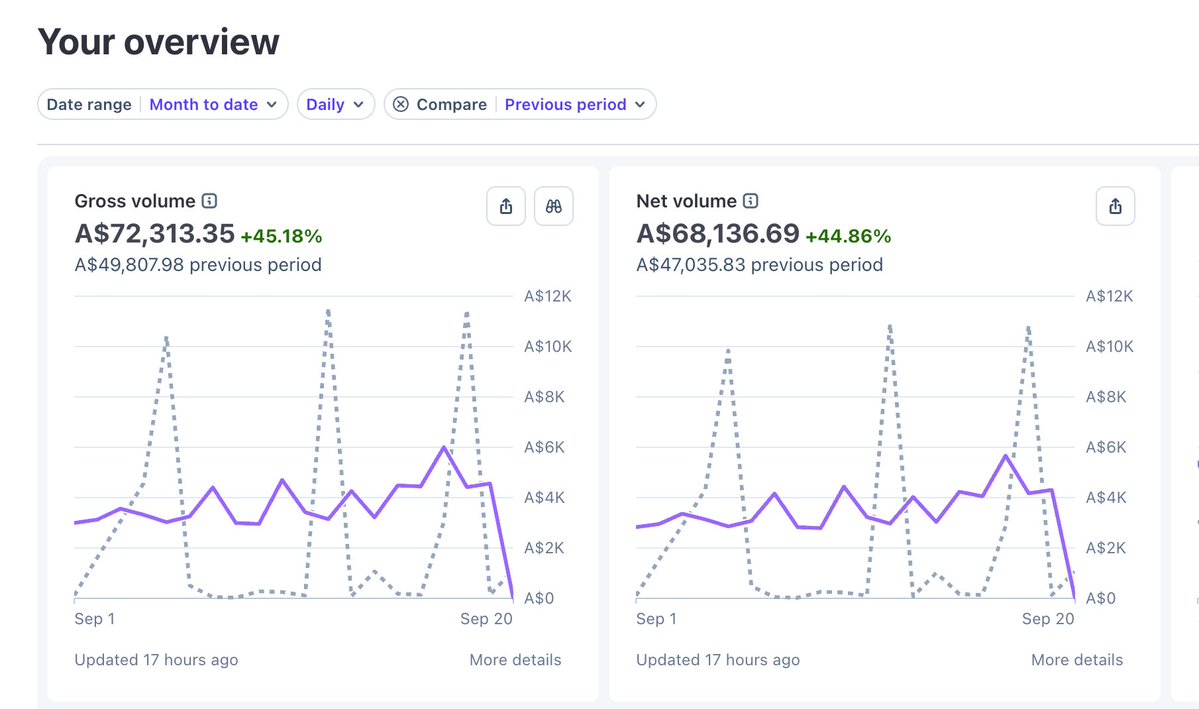Click the A$6K axis label on Net volume chart
Viewport: 1199px width, 709px height.
click(x=1106, y=447)
